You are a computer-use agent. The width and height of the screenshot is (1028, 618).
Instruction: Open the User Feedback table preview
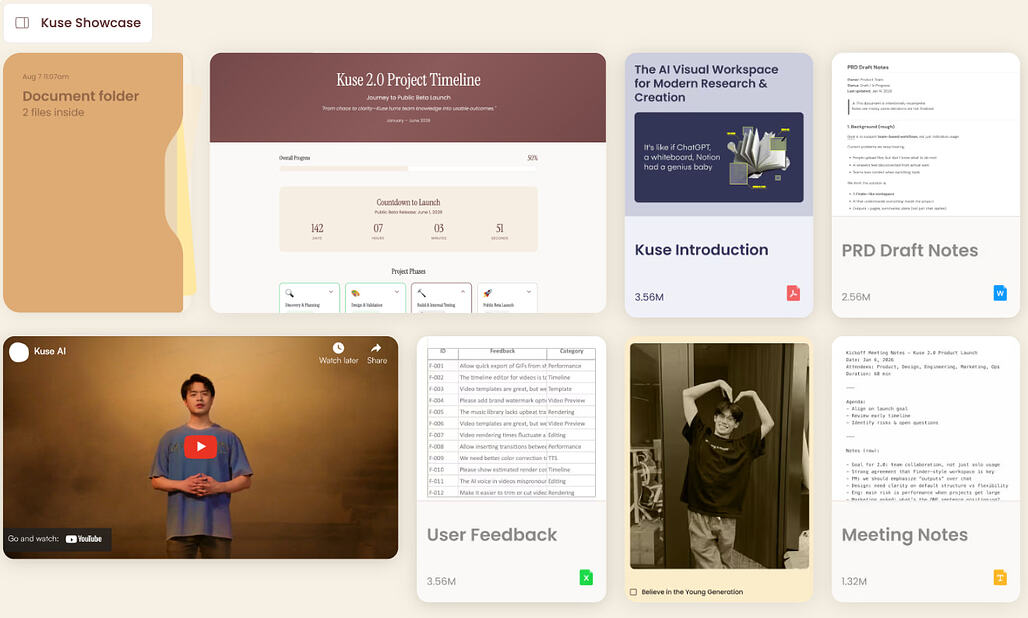coord(511,421)
